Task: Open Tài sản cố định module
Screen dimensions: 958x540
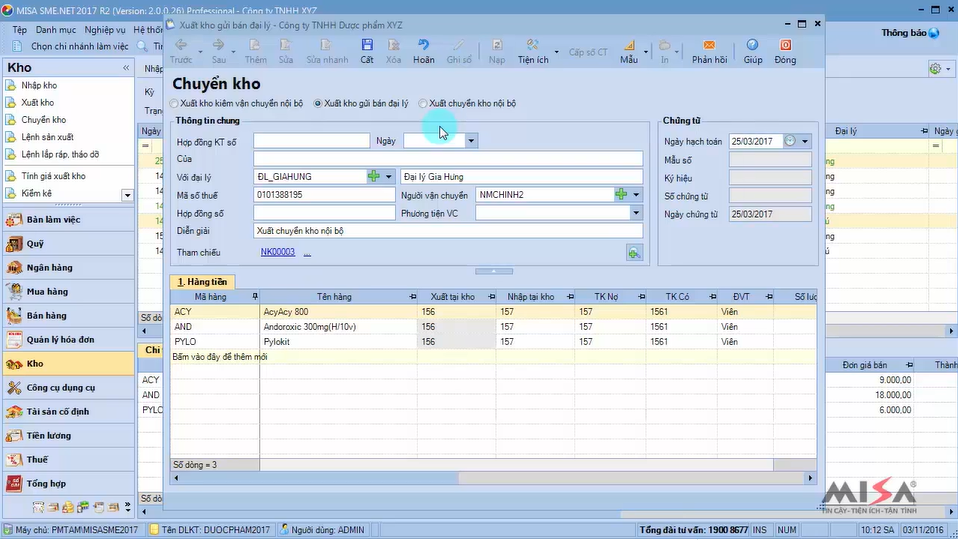Action: [x=68, y=412]
